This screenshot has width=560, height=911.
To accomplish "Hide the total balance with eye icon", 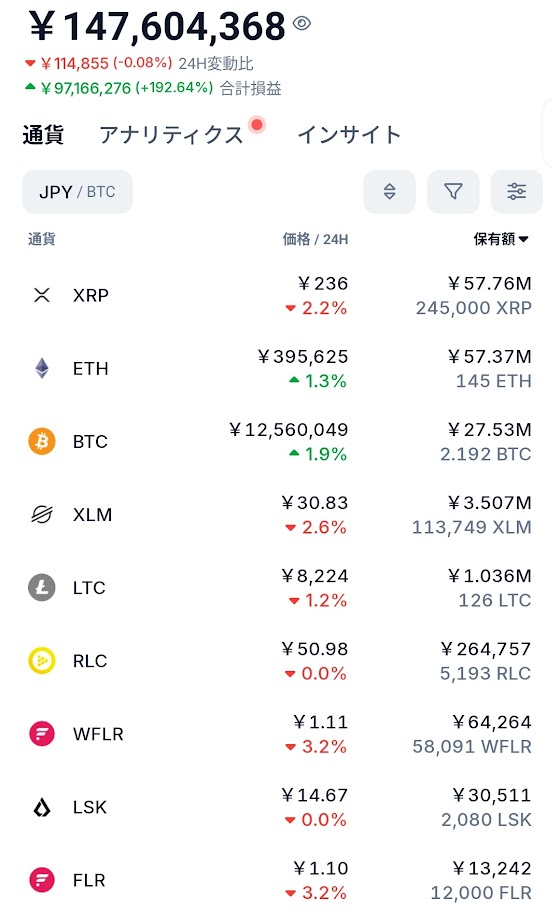I will pyautogui.click(x=302, y=23).
